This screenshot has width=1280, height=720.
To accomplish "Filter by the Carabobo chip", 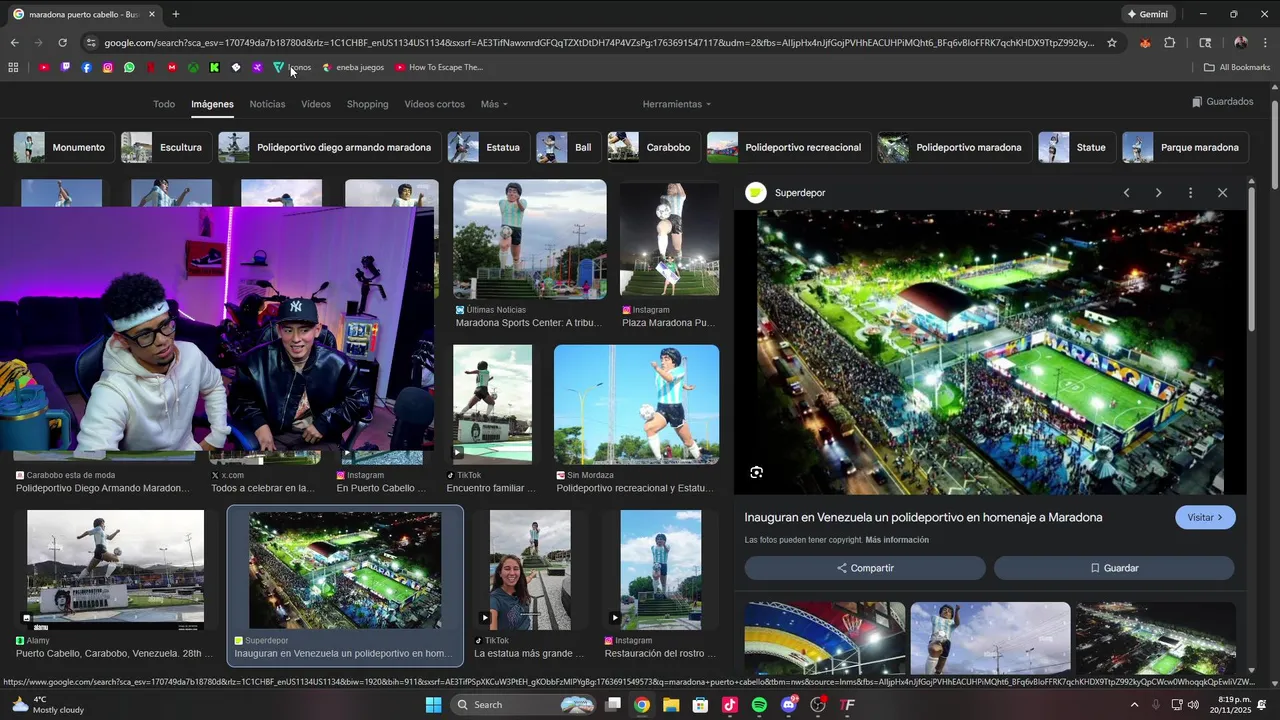I will [x=652, y=147].
